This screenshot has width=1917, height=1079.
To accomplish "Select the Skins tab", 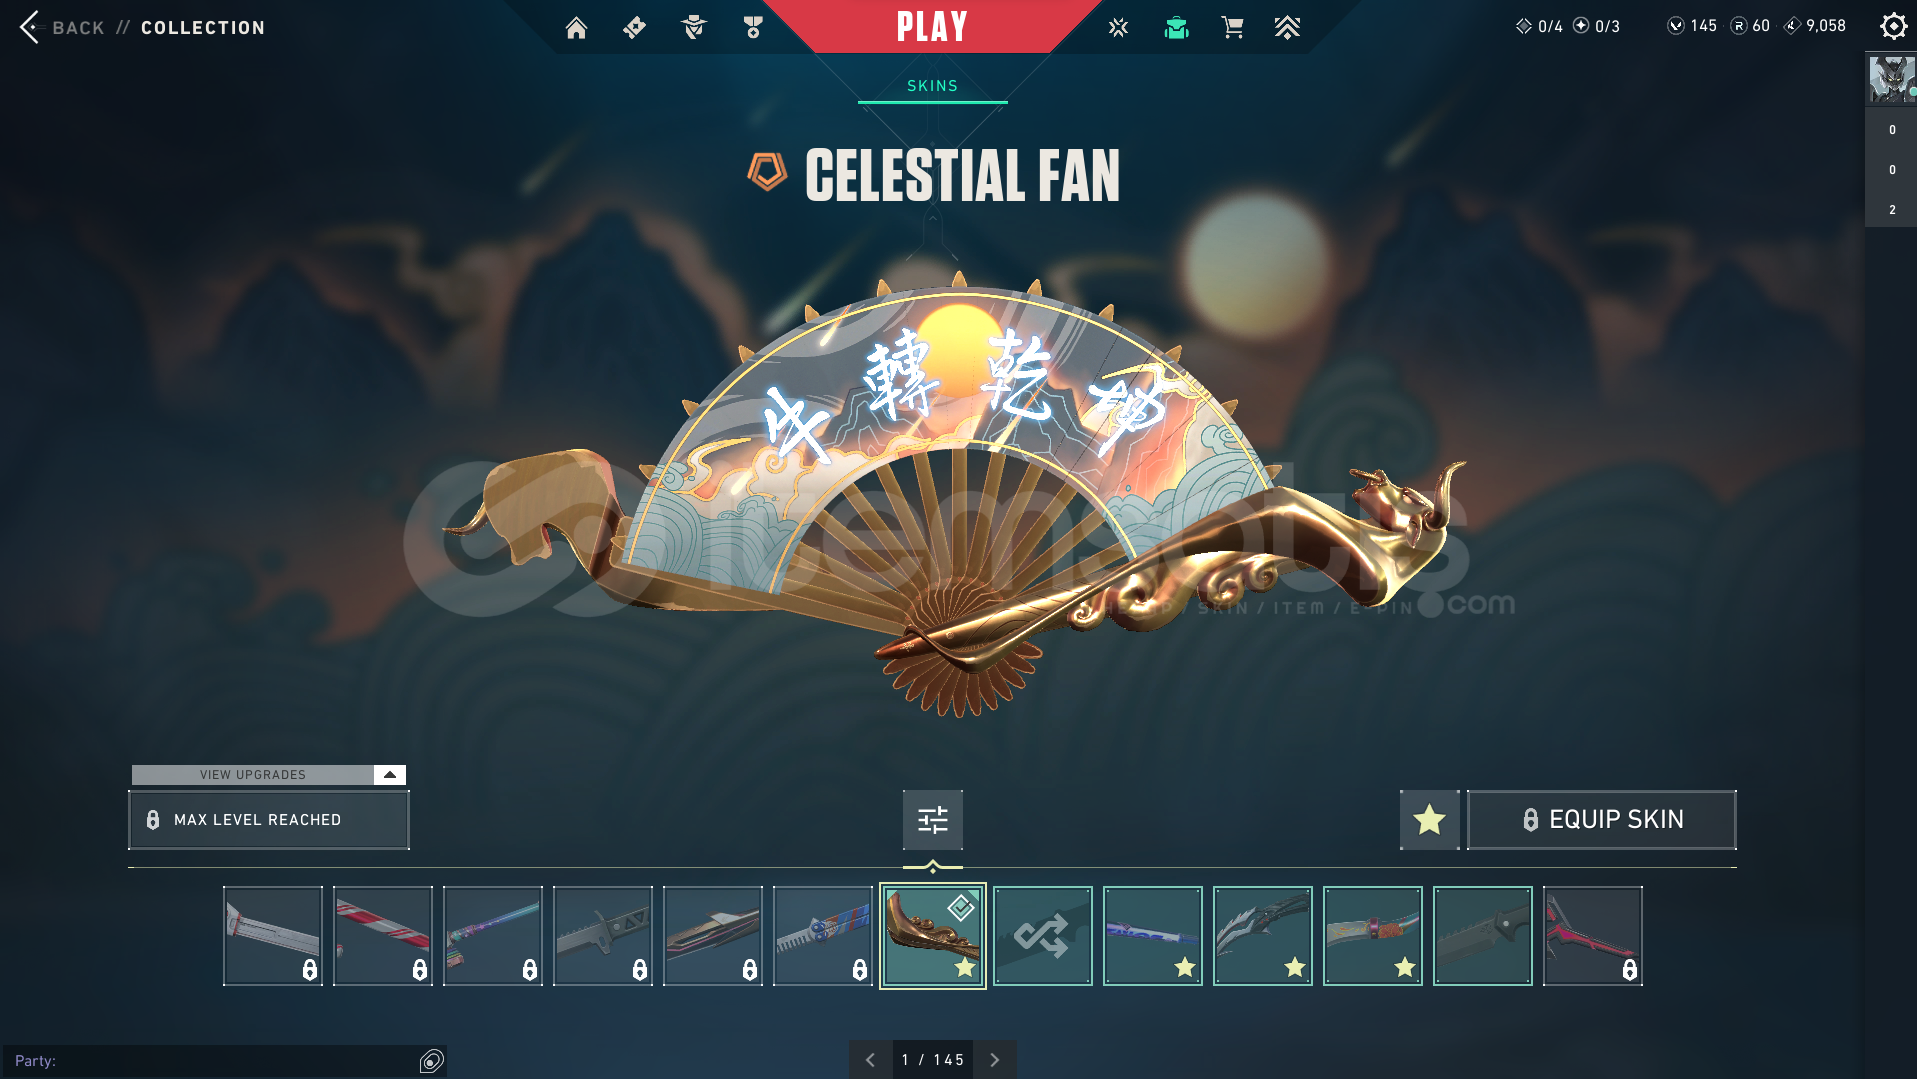I will (932, 86).
